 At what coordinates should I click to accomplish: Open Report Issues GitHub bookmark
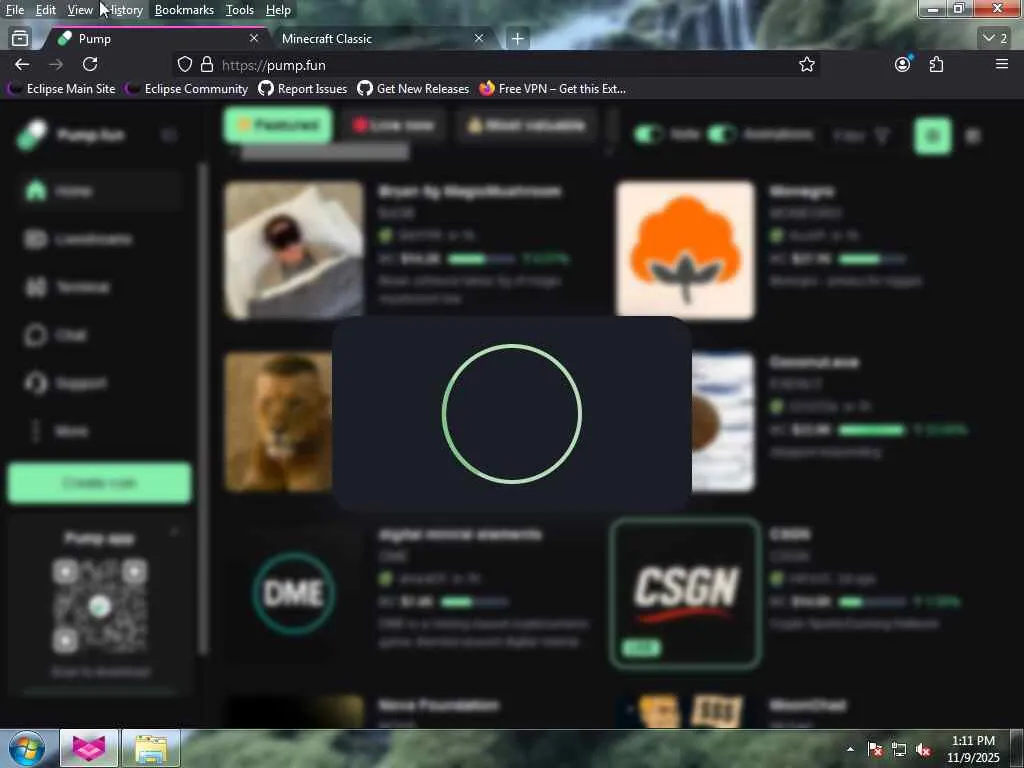click(302, 88)
